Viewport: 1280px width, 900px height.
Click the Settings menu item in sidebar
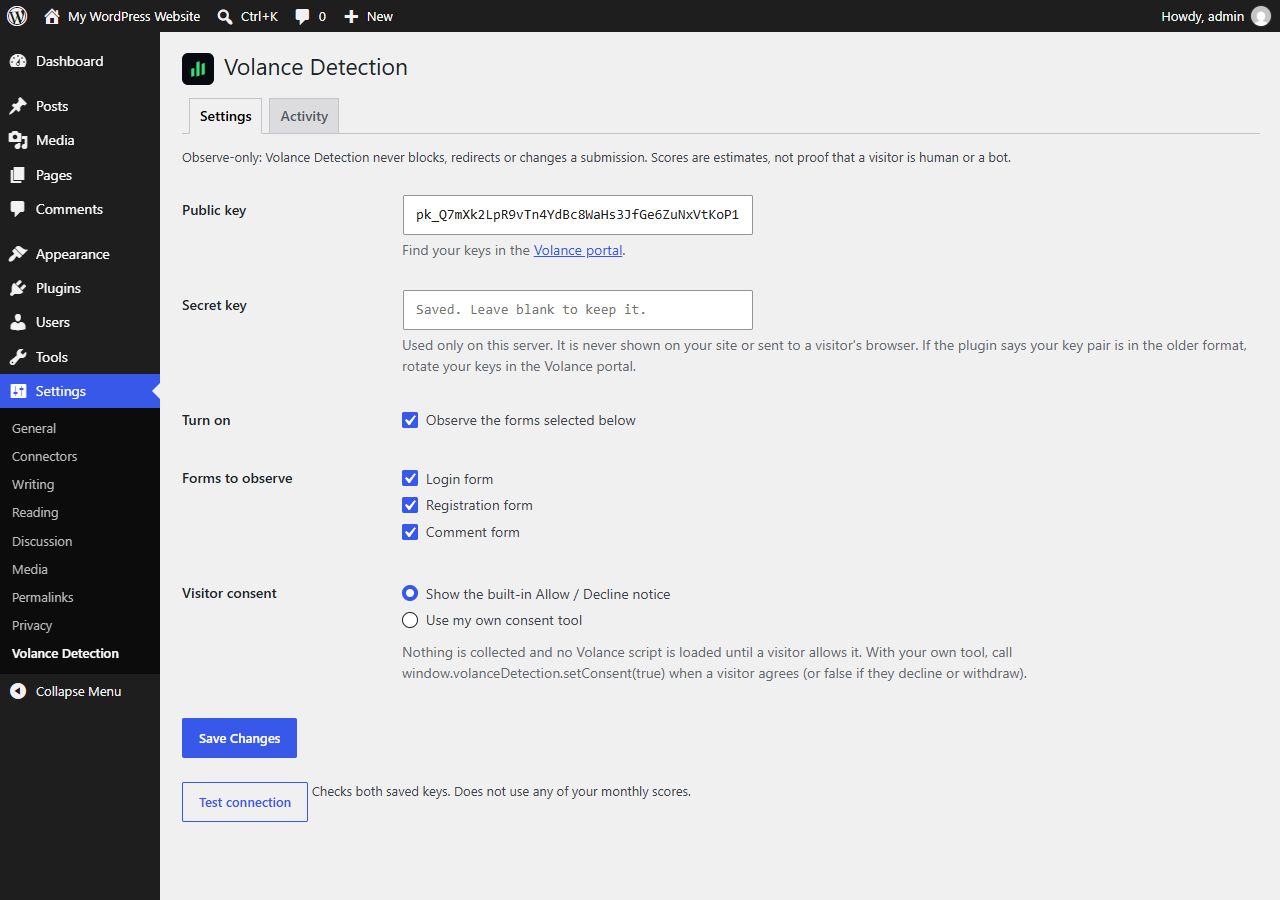80,391
